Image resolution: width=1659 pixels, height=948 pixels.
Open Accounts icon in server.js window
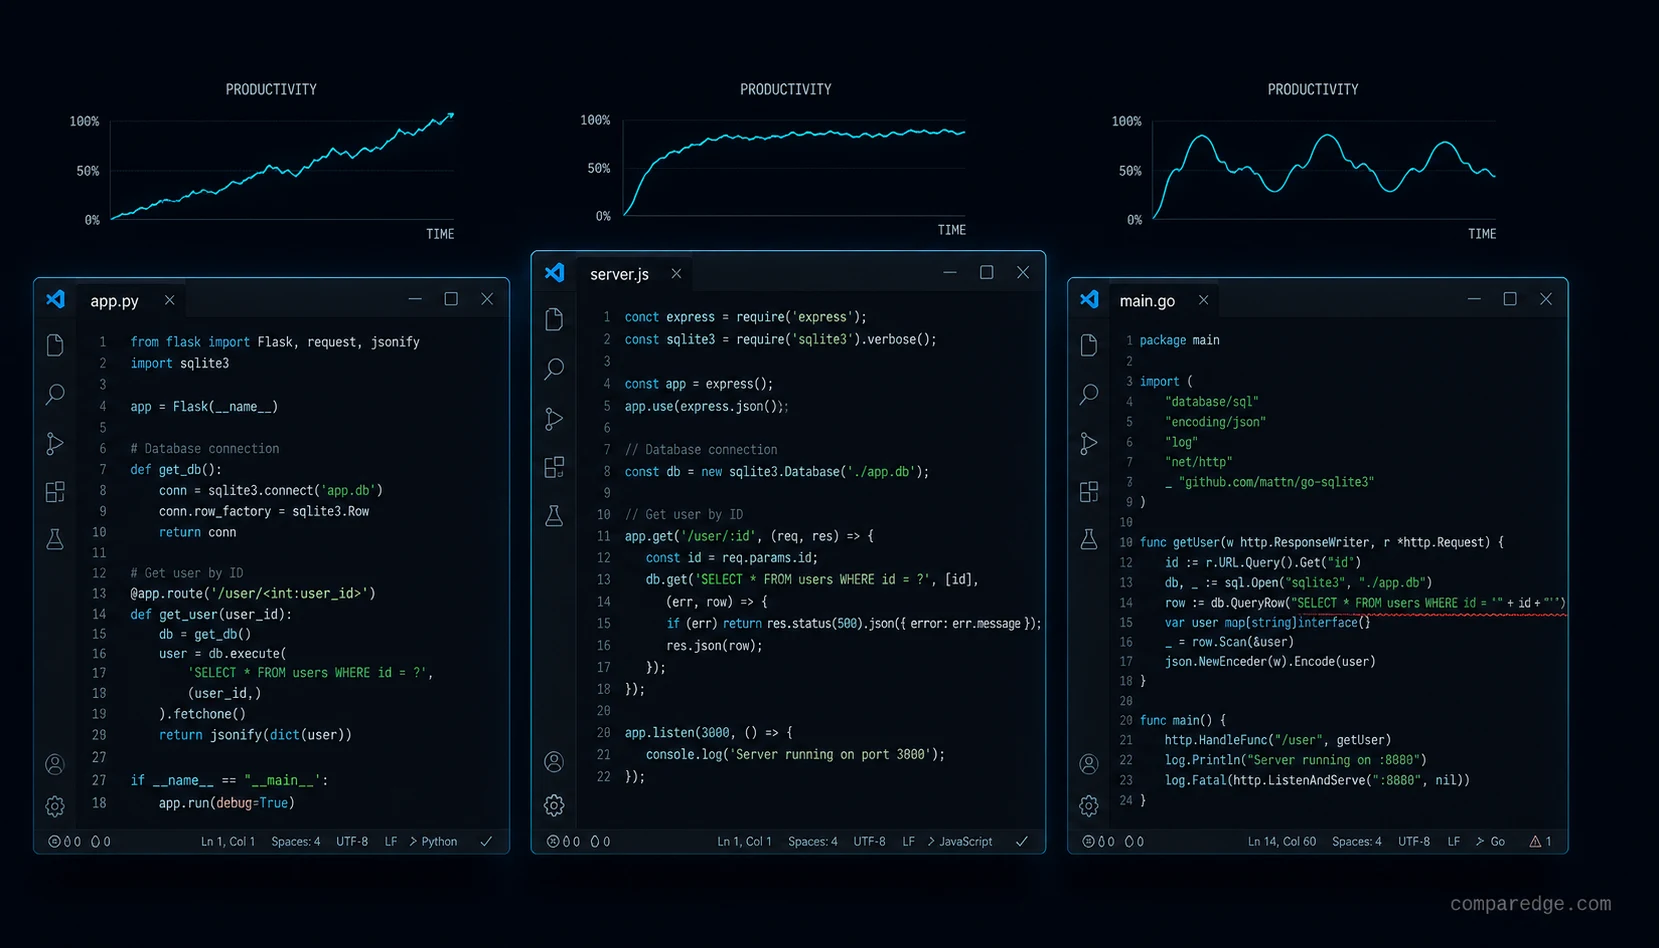(554, 762)
